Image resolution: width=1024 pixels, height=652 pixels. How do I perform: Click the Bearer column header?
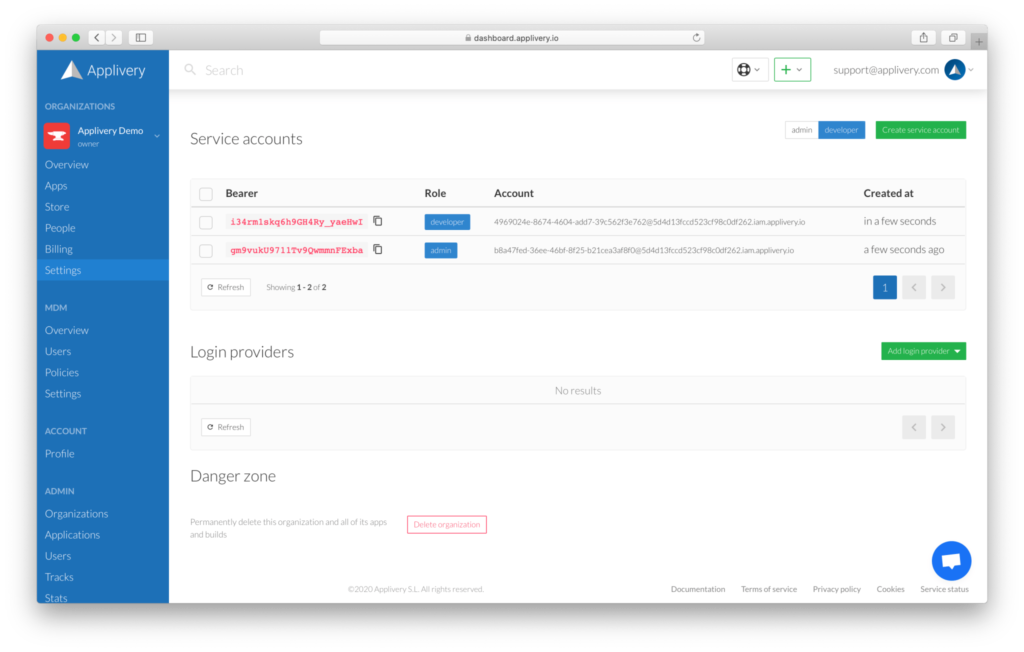coord(242,193)
